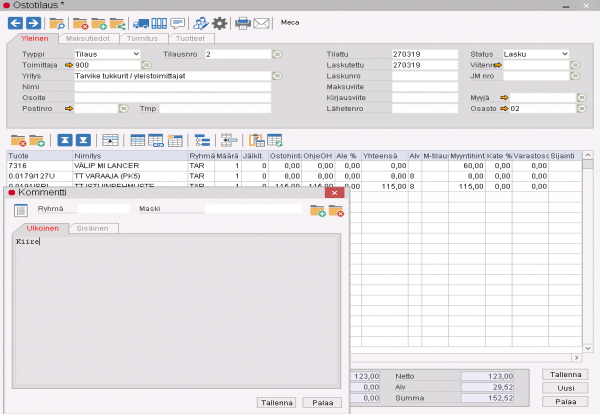Viewport: 600px width, 414px height.
Task: Click the insert table row icon
Action: [110, 140]
